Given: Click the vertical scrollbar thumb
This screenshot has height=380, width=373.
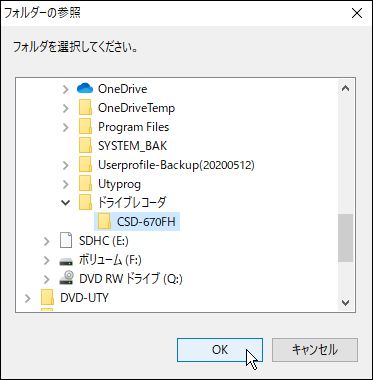Looking at the screenshot, I should (346, 238).
